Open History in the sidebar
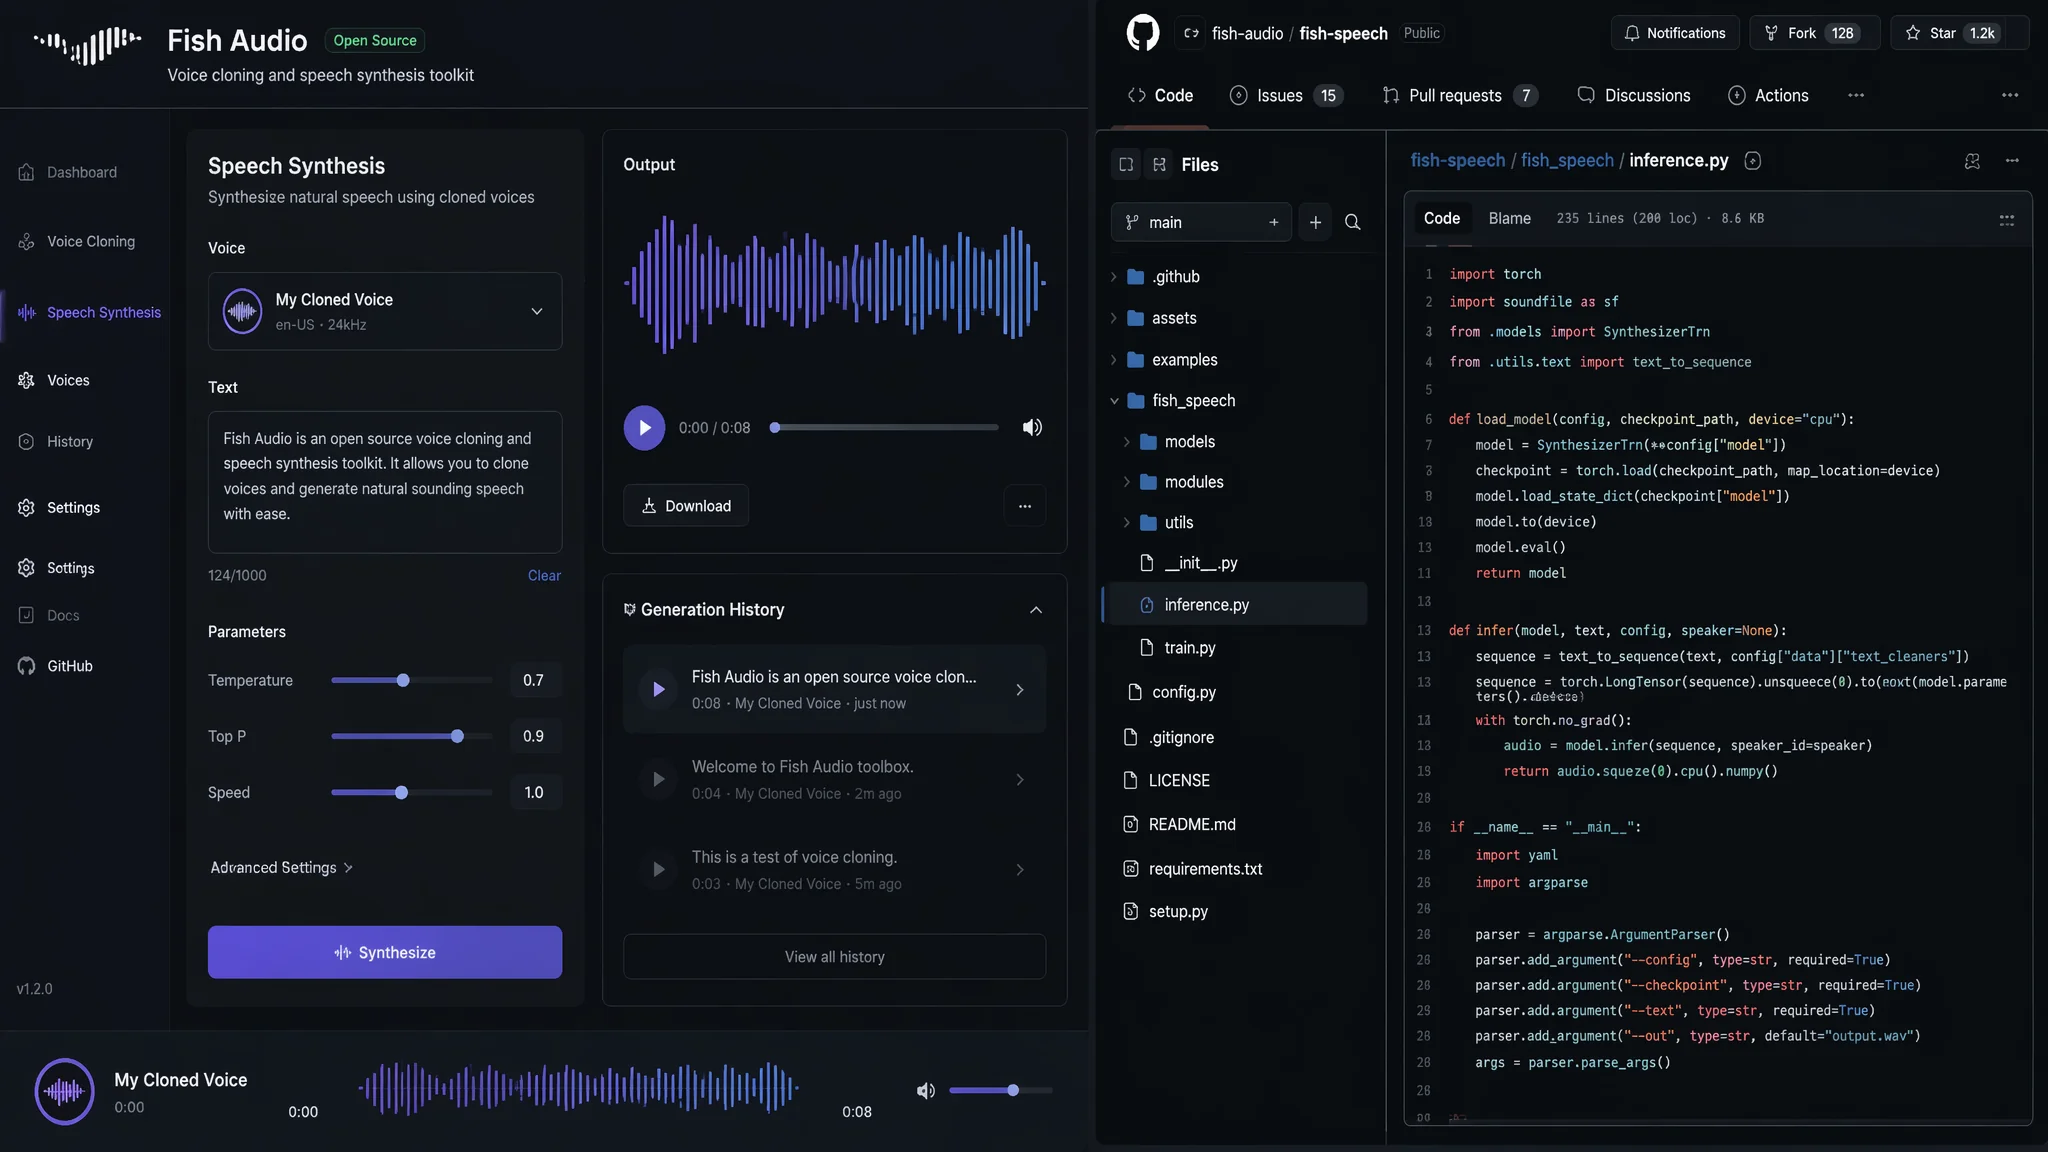Image resolution: width=2048 pixels, height=1152 pixels. [56, 441]
